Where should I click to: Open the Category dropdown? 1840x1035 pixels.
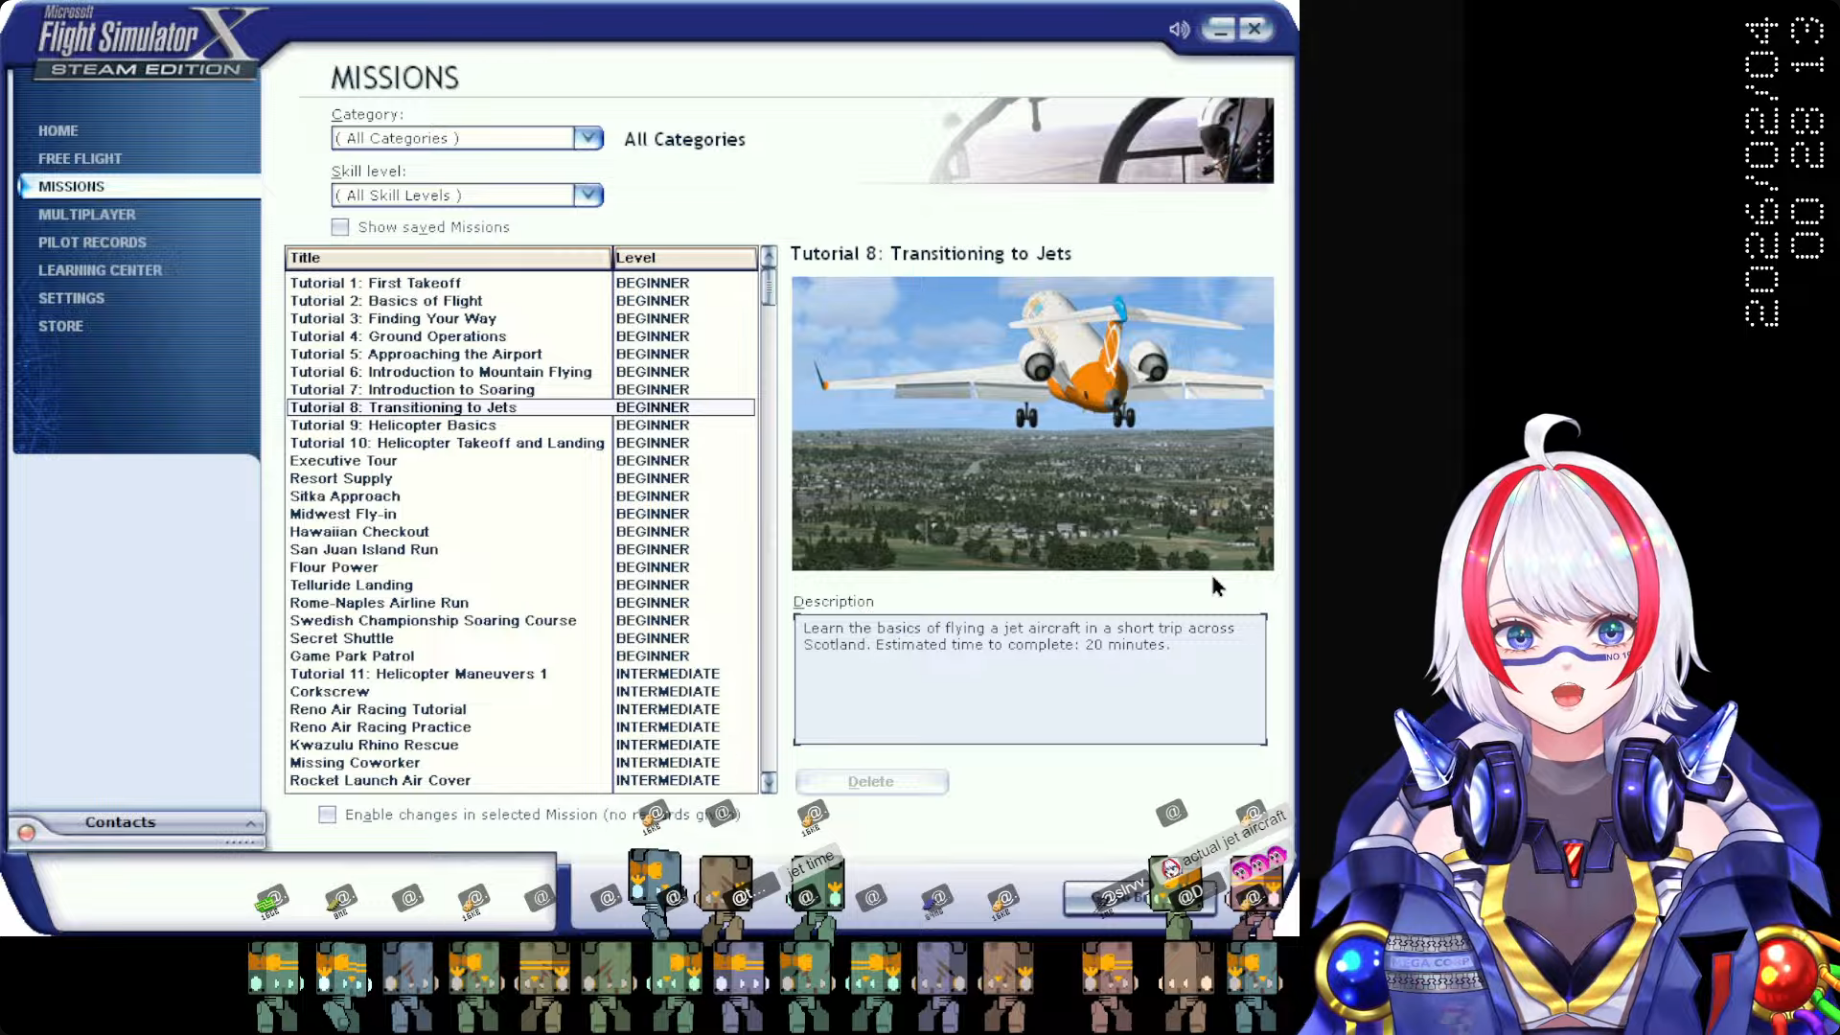(x=588, y=138)
